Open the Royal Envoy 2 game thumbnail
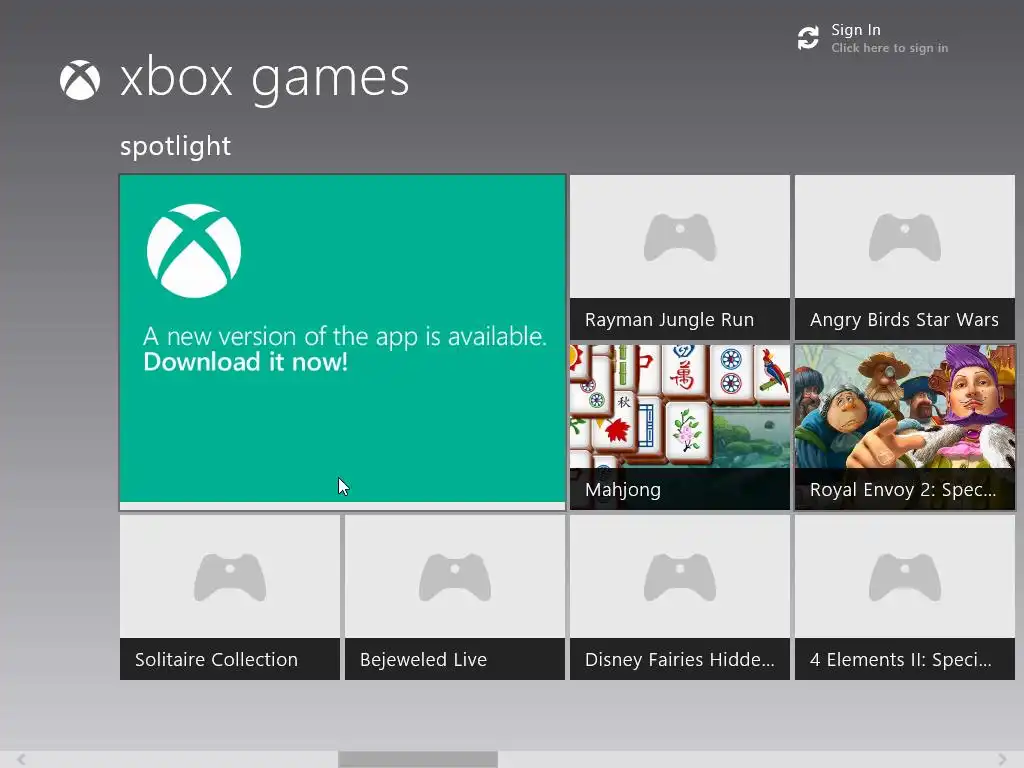The height and width of the screenshot is (768, 1024). pyautogui.click(x=904, y=427)
